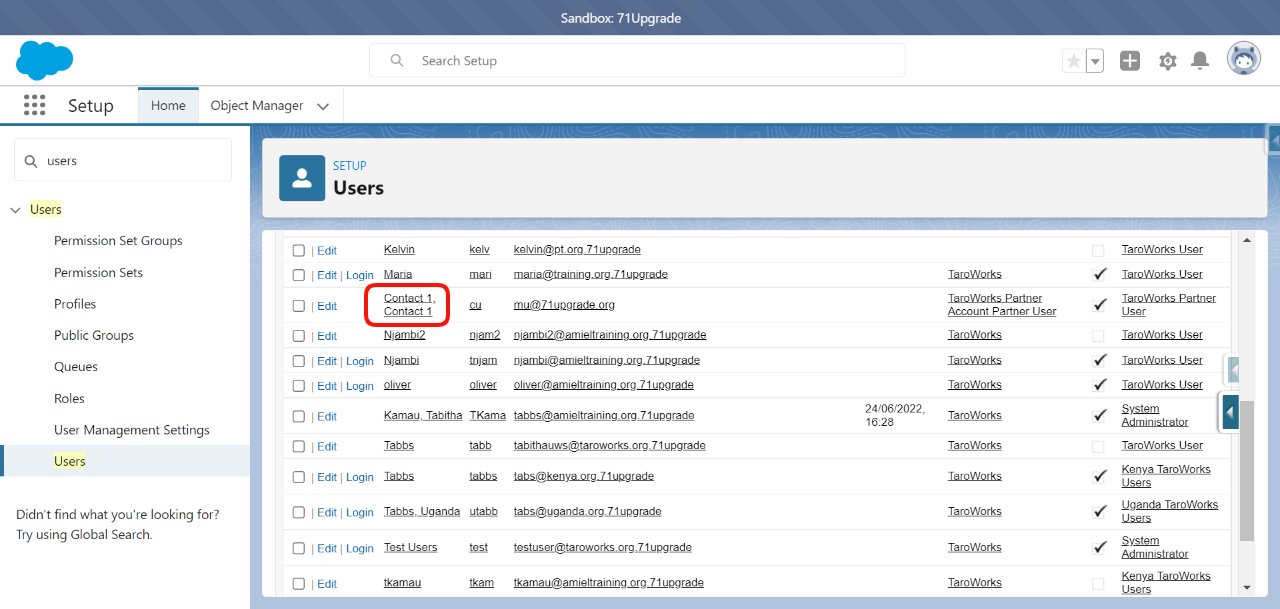Image resolution: width=1280 pixels, height=609 pixels.
Task: Open Permission Sets in sidebar
Action: [98, 272]
